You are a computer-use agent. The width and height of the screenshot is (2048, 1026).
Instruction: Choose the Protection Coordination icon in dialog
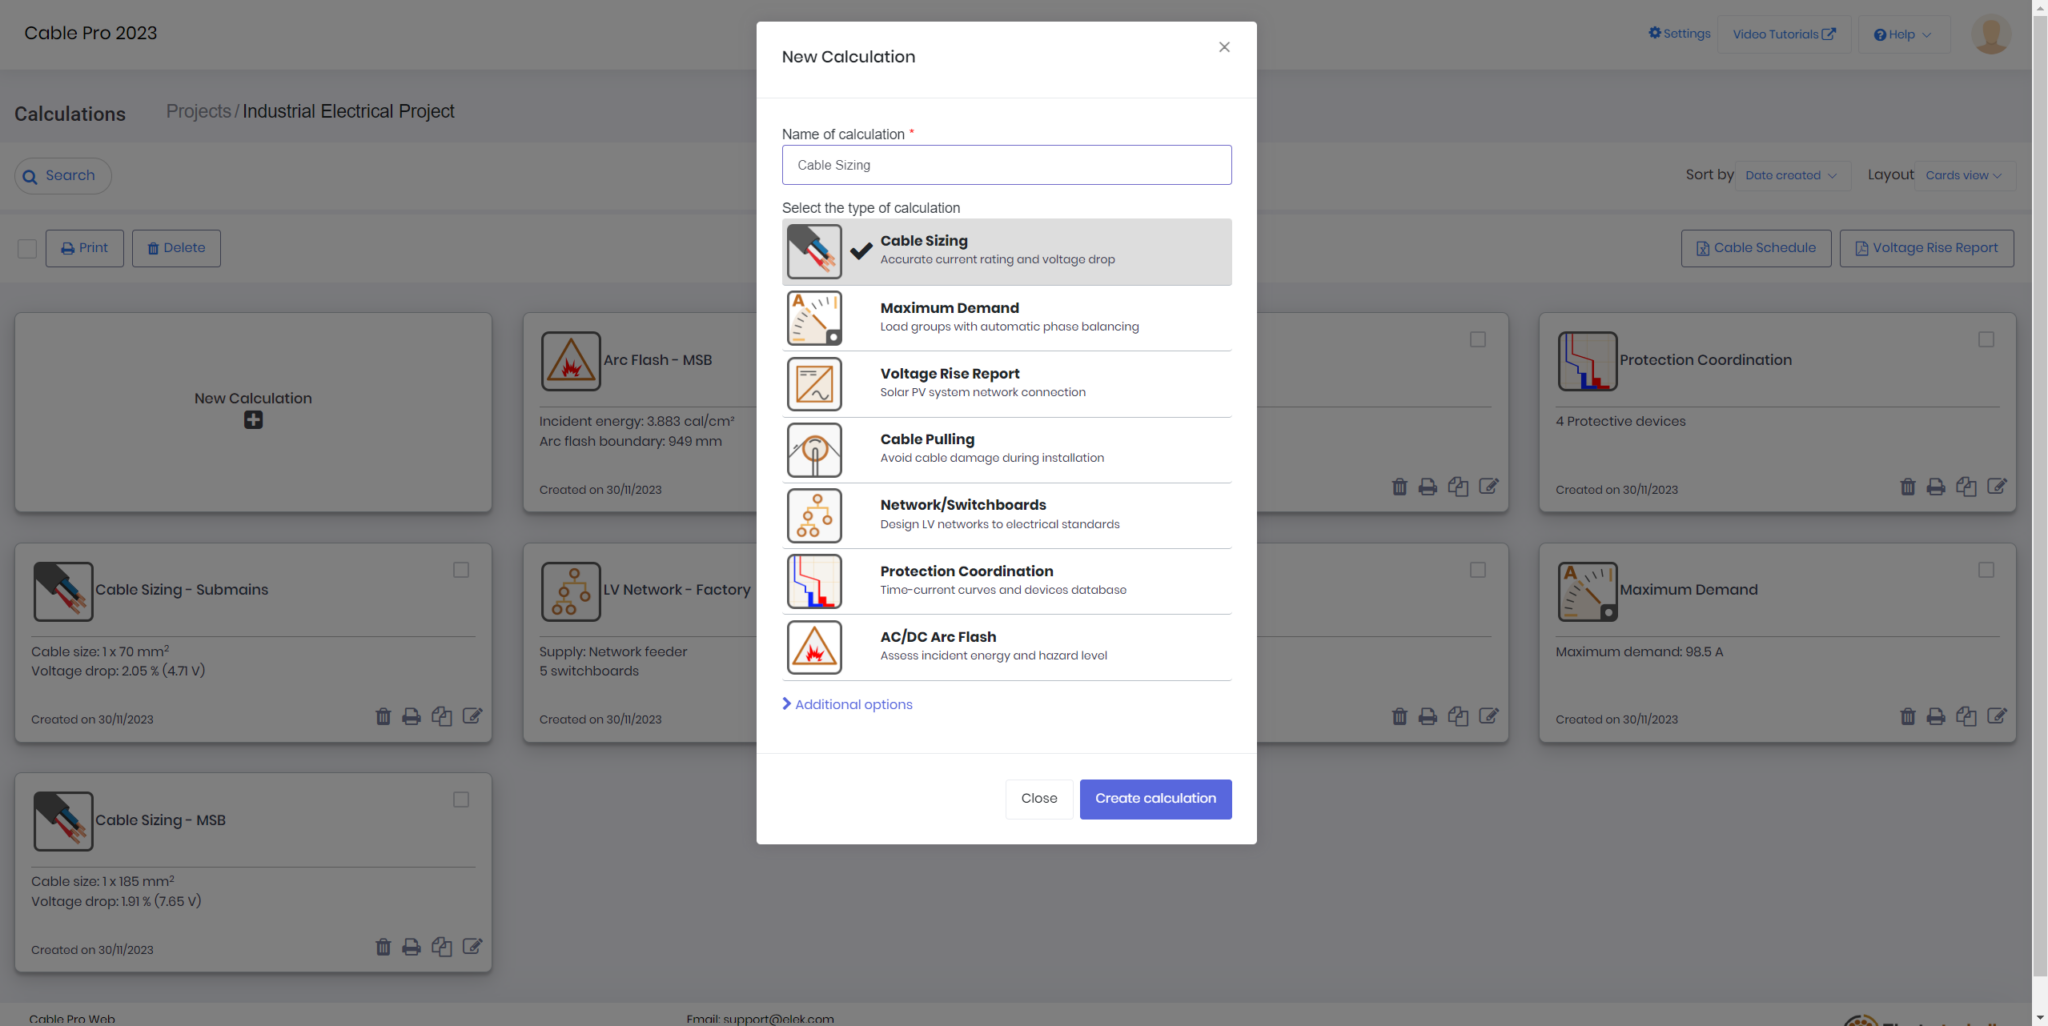click(x=814, y=582)
